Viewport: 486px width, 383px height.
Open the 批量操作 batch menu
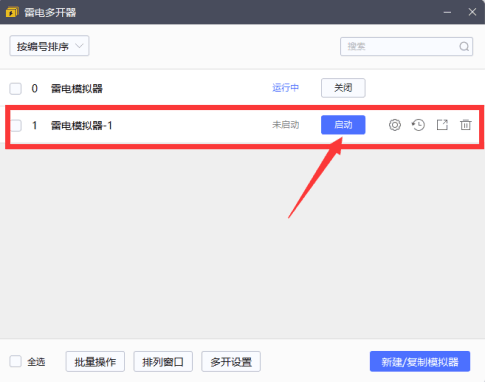coord(95,362)
